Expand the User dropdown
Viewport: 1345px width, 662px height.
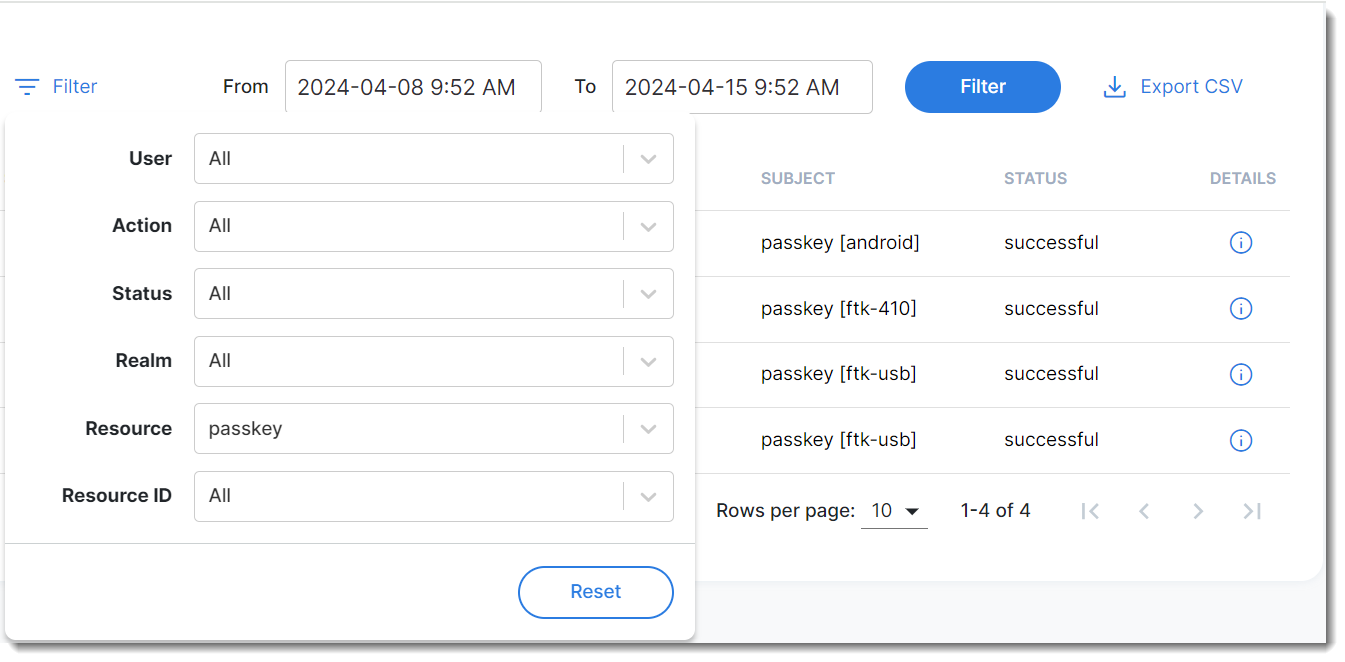point(648,159)
